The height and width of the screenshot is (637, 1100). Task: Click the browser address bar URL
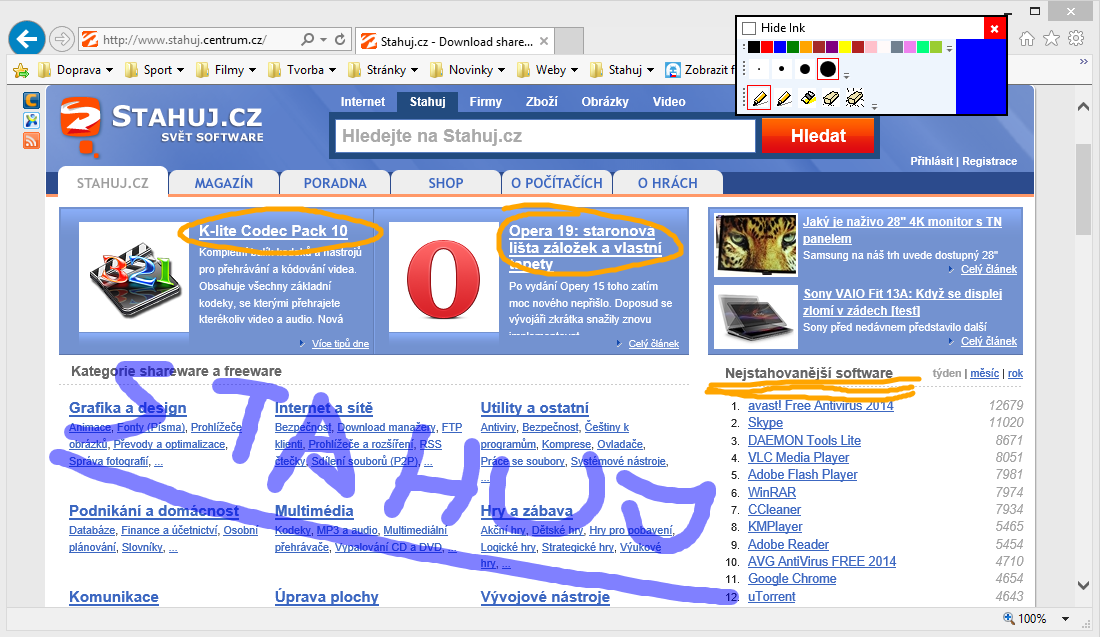tap(184, 40)
